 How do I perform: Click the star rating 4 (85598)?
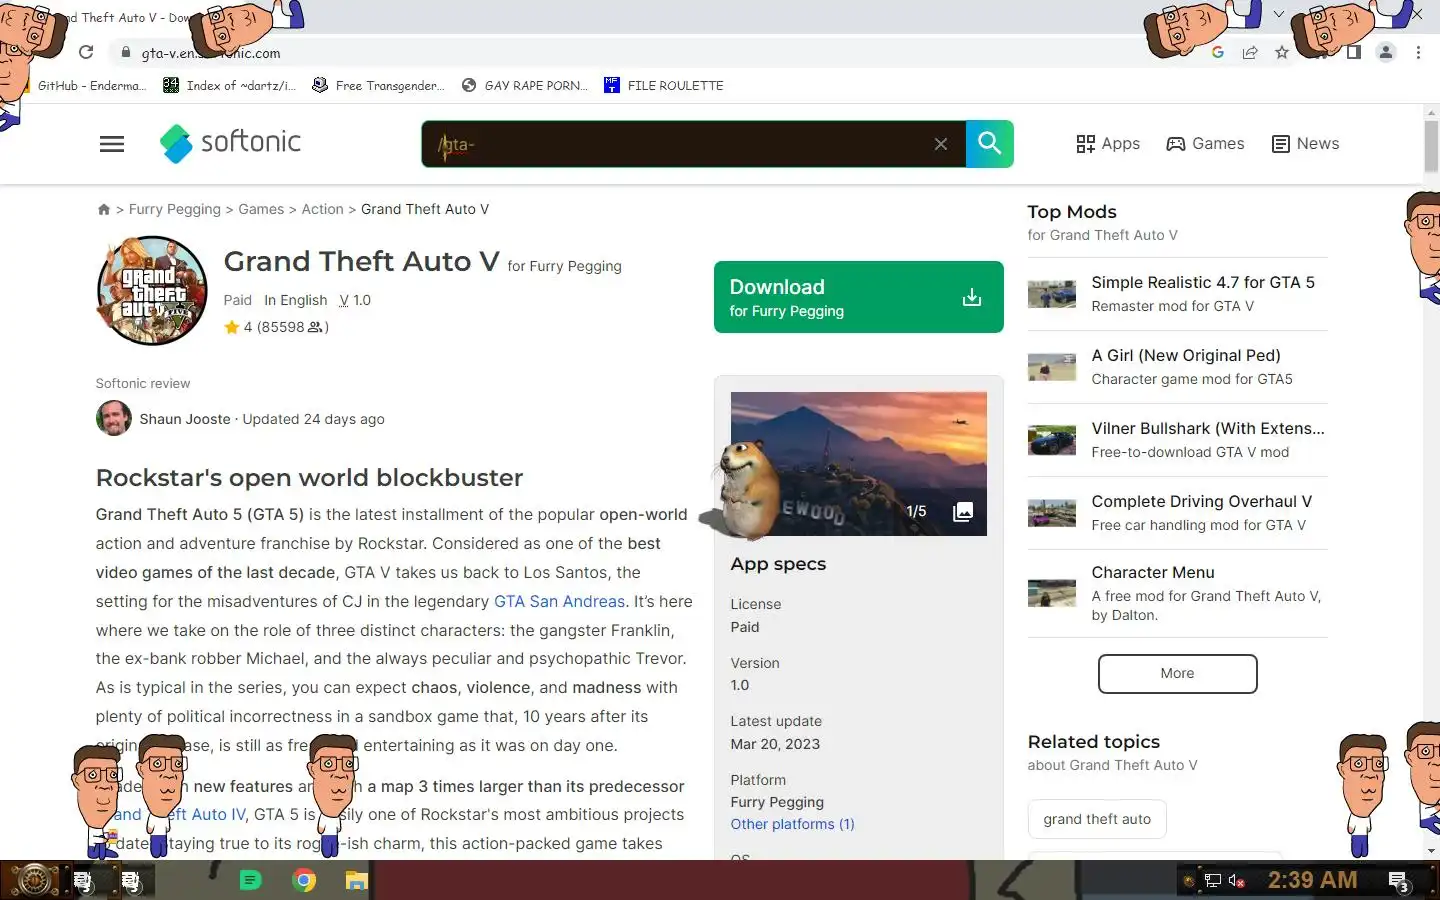276,327
